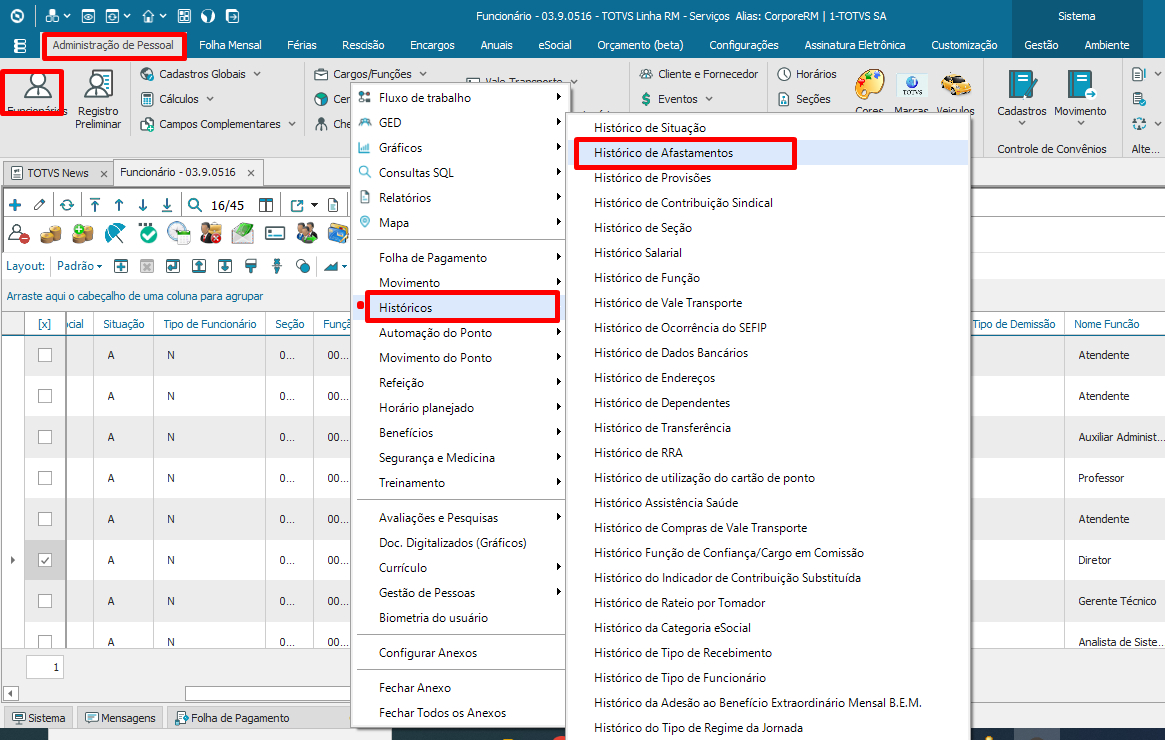Viewport: 1165px width, 740px height.
Task: Go to first record arrow
Action: tap(95, 205)
